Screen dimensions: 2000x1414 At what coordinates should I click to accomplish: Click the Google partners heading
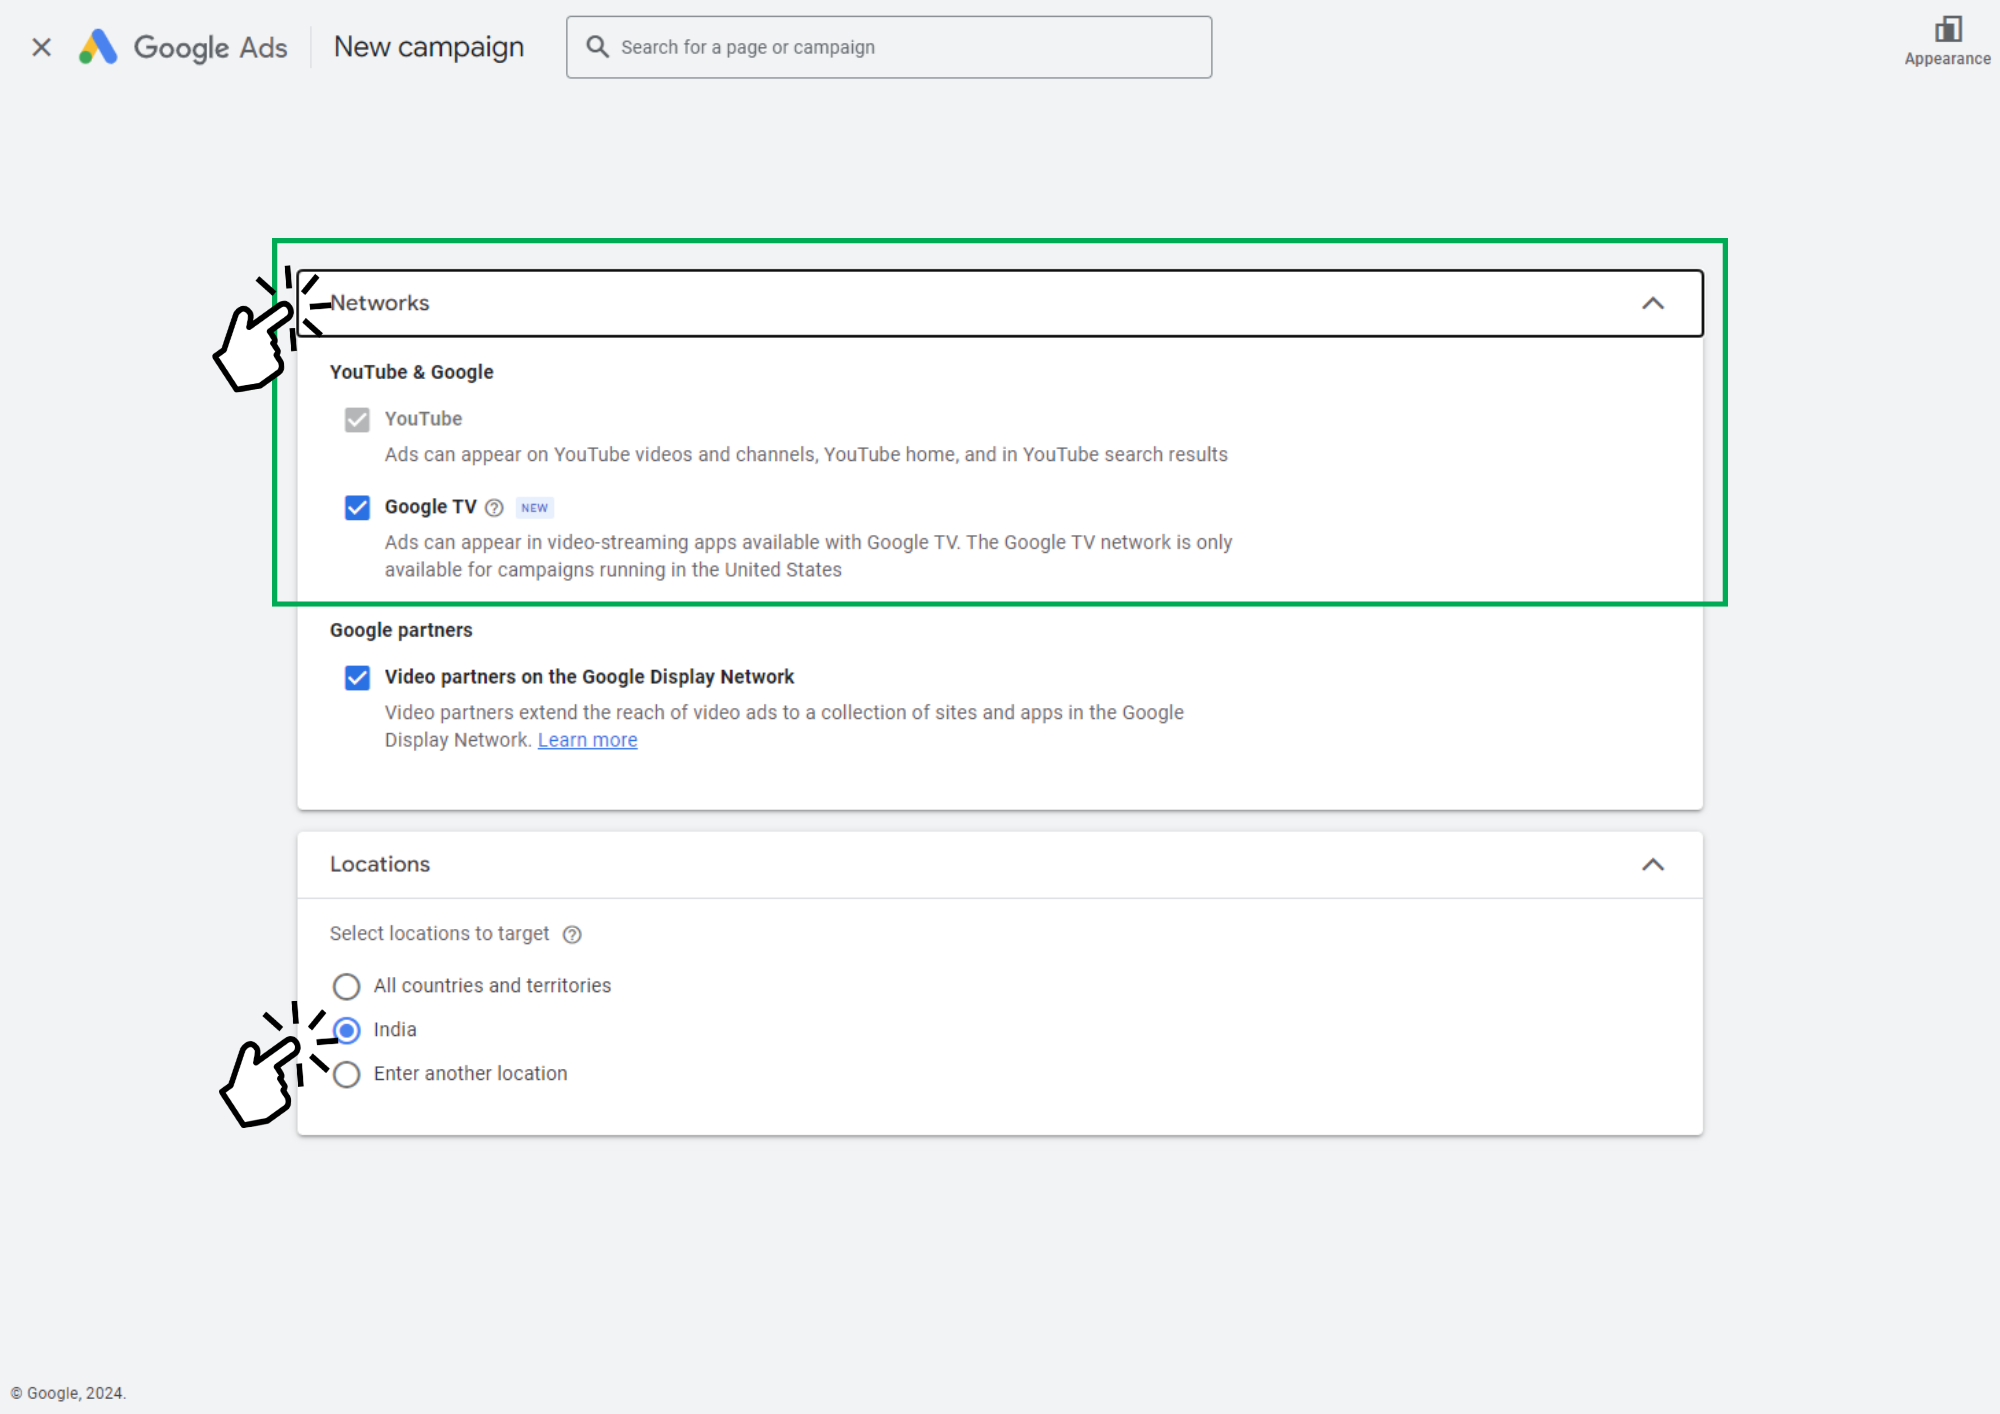click(401, 630)
